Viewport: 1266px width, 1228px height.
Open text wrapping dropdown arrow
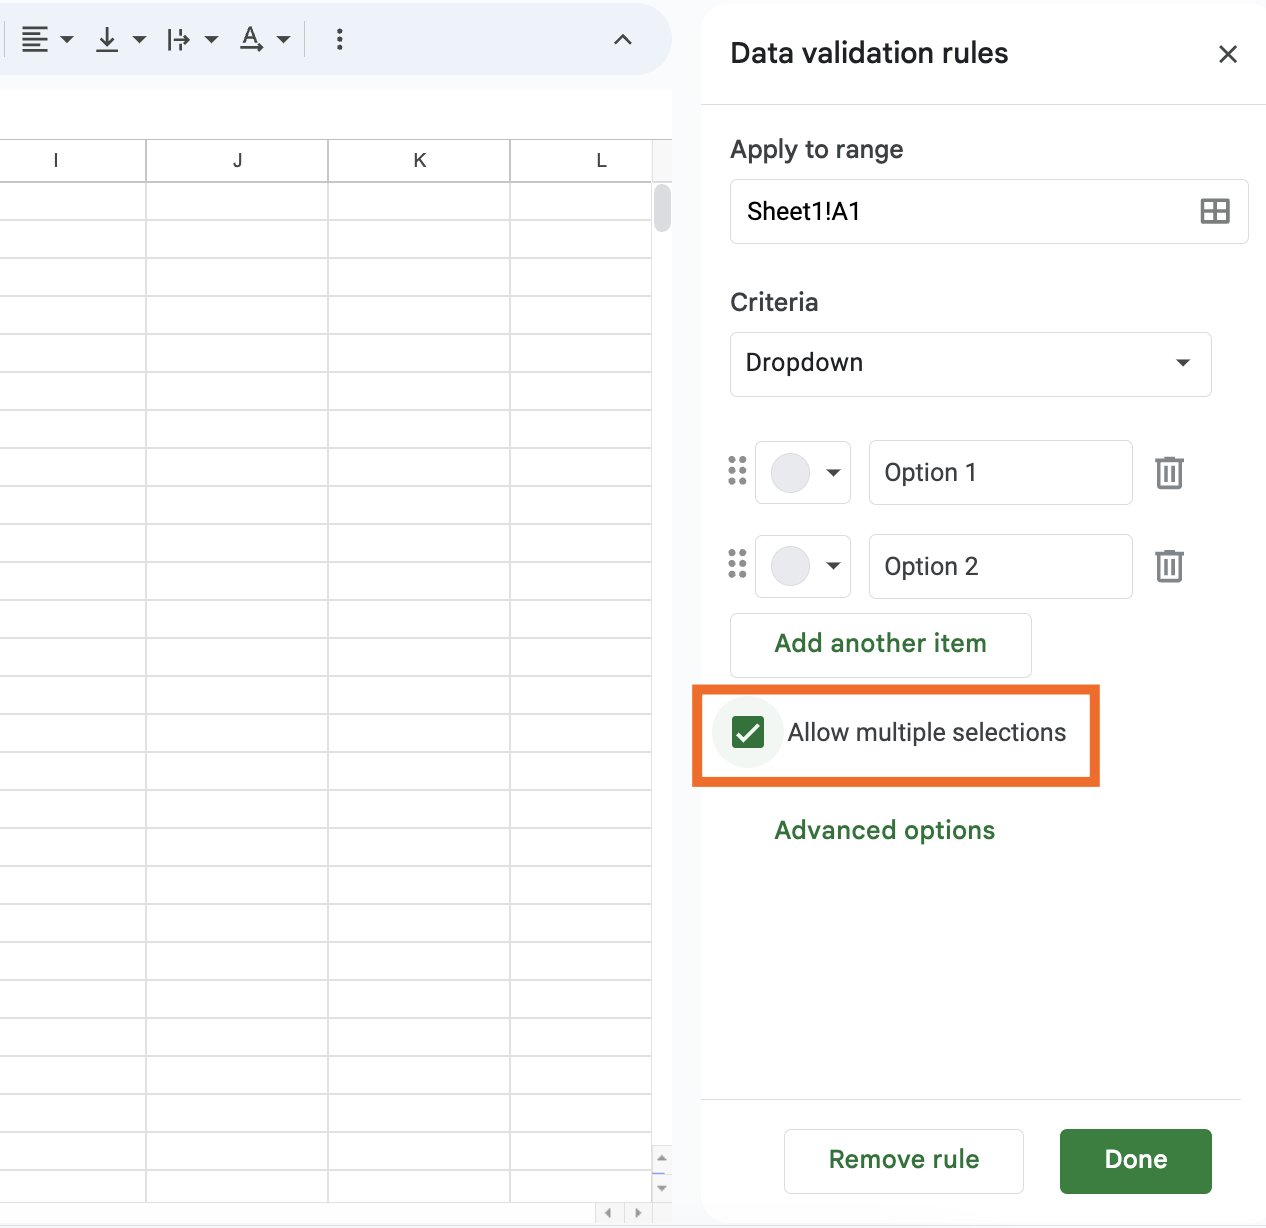pyautogui.click(x=211, y=40)
